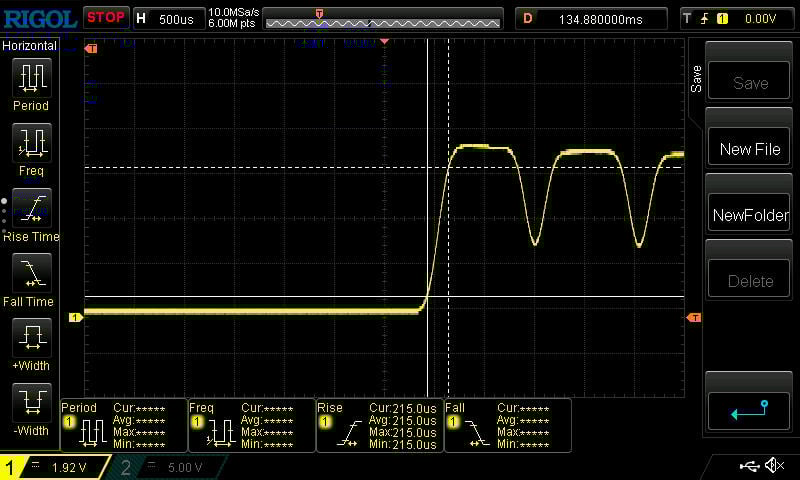Click the waveform memory overview bar

click(383, 20)
